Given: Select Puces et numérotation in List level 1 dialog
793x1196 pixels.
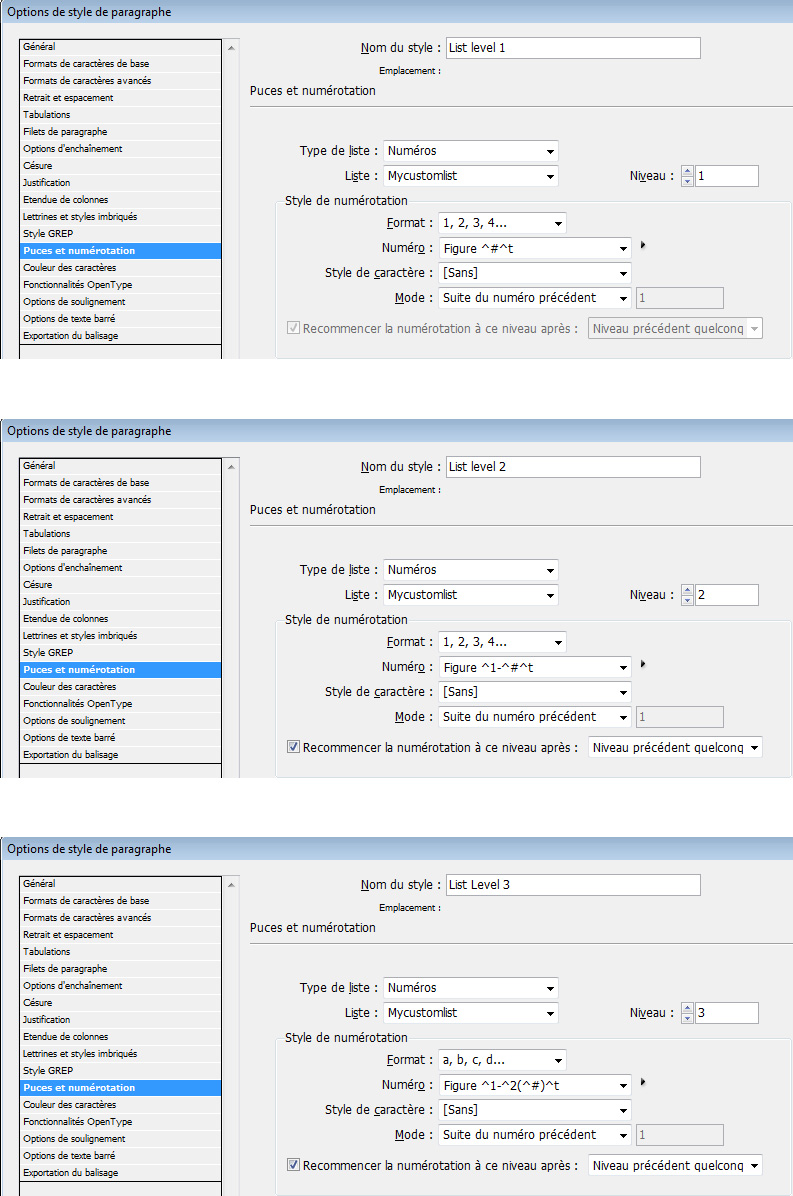Looking at the screenshot, I should pos(120,251).
